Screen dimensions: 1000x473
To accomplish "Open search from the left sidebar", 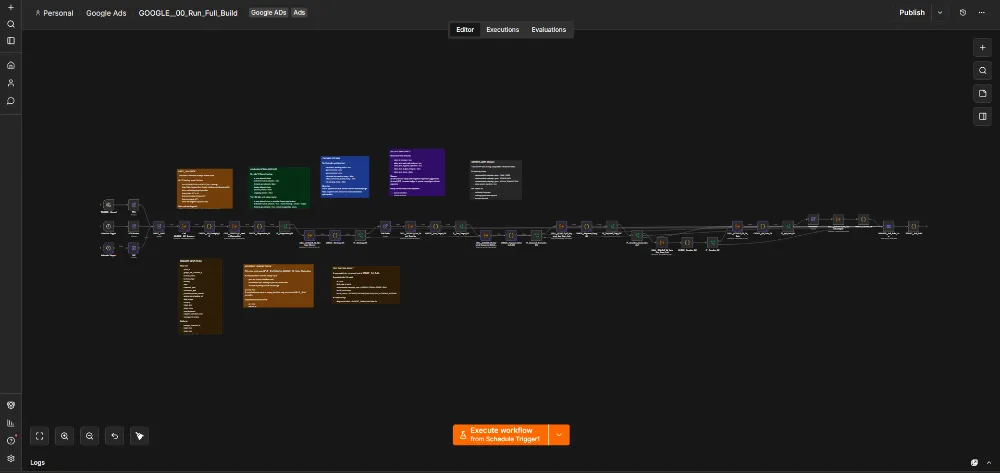I will click(x=10, y=24).
